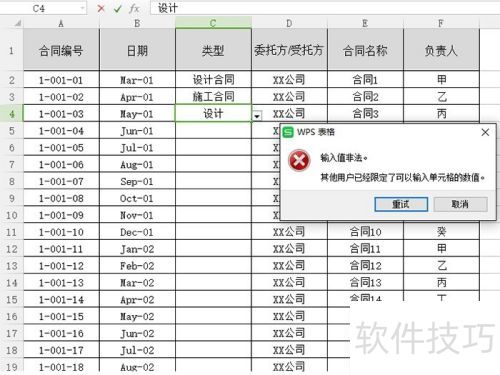Click cell 合同11
This screenshot has width=500, height=375.
pos(365,249)
